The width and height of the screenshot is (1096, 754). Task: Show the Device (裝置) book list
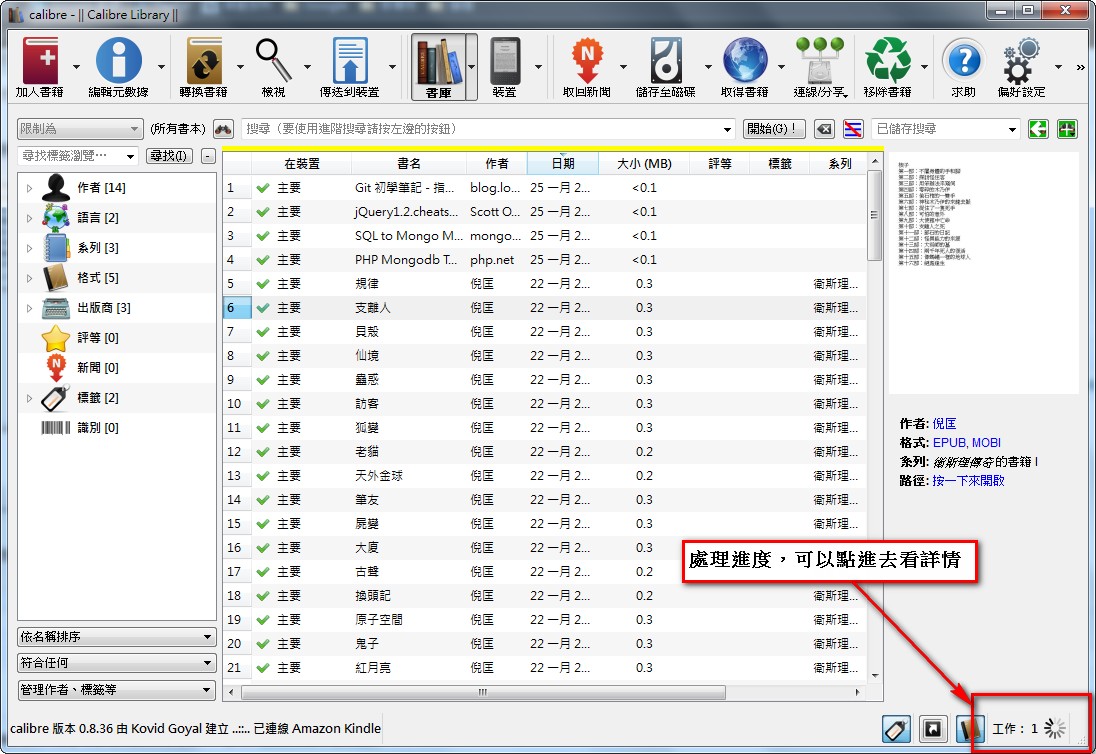pyautogui.click(x=505, y=67)
